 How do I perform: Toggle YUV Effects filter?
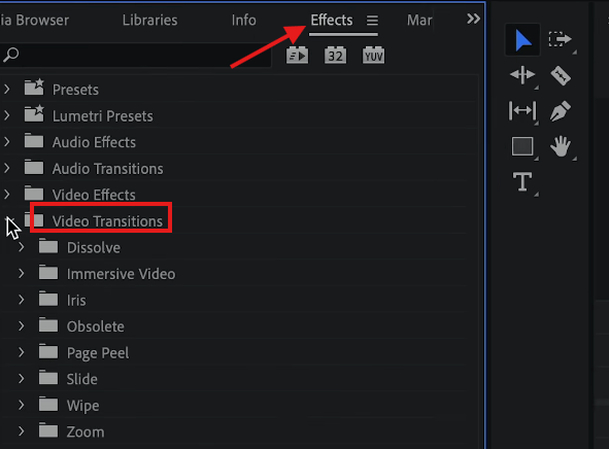[x=373, y=55]
